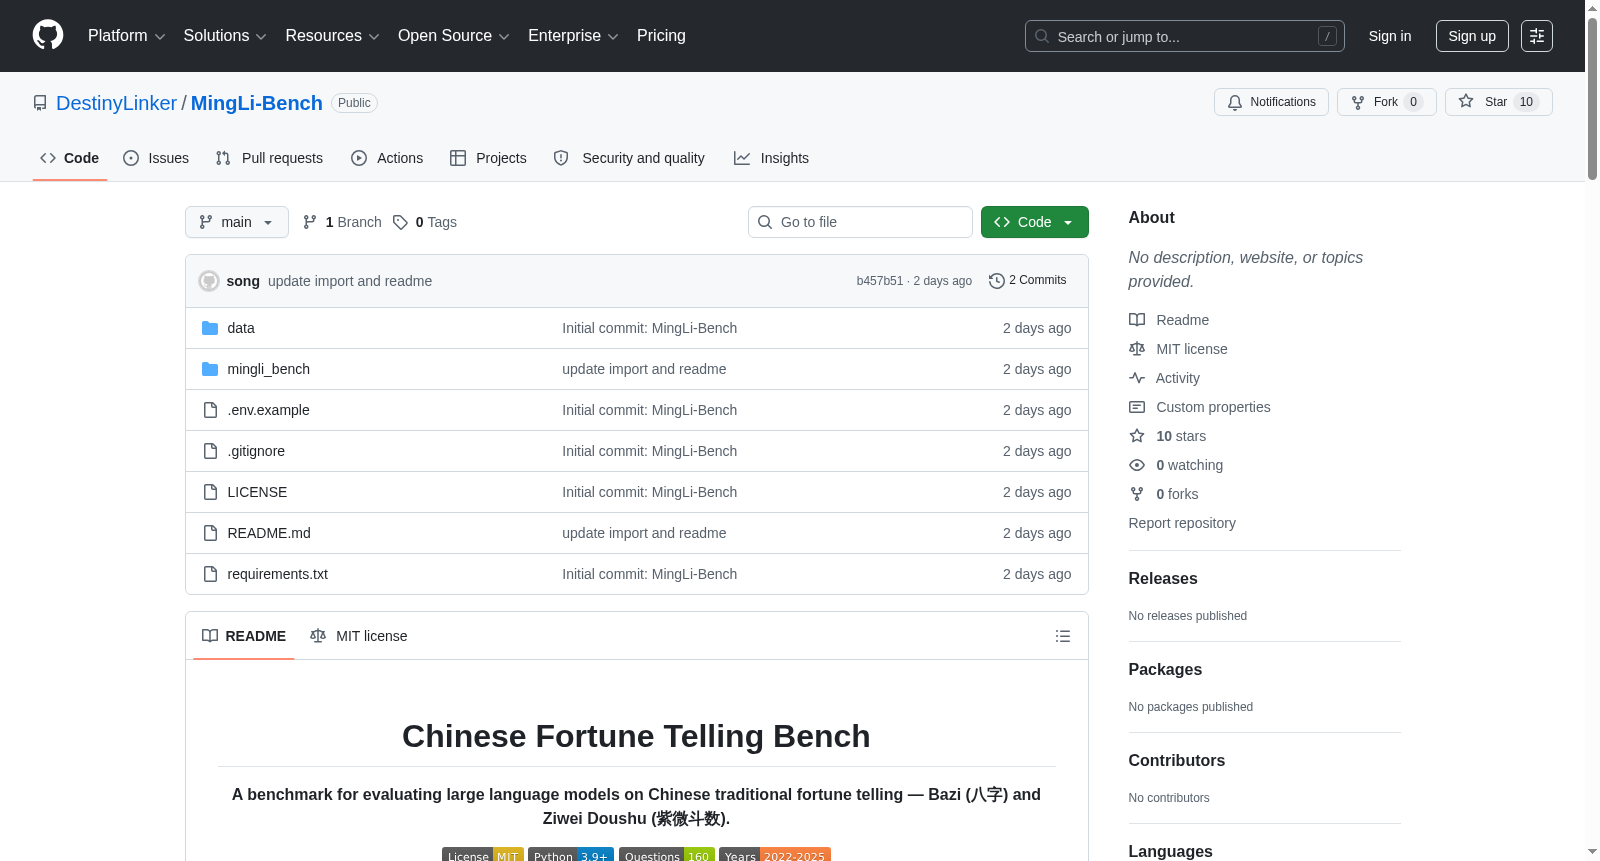Click the Star icon for this repository
1600x861 pixels.
pyautogui.click(x=1466, y=101)
